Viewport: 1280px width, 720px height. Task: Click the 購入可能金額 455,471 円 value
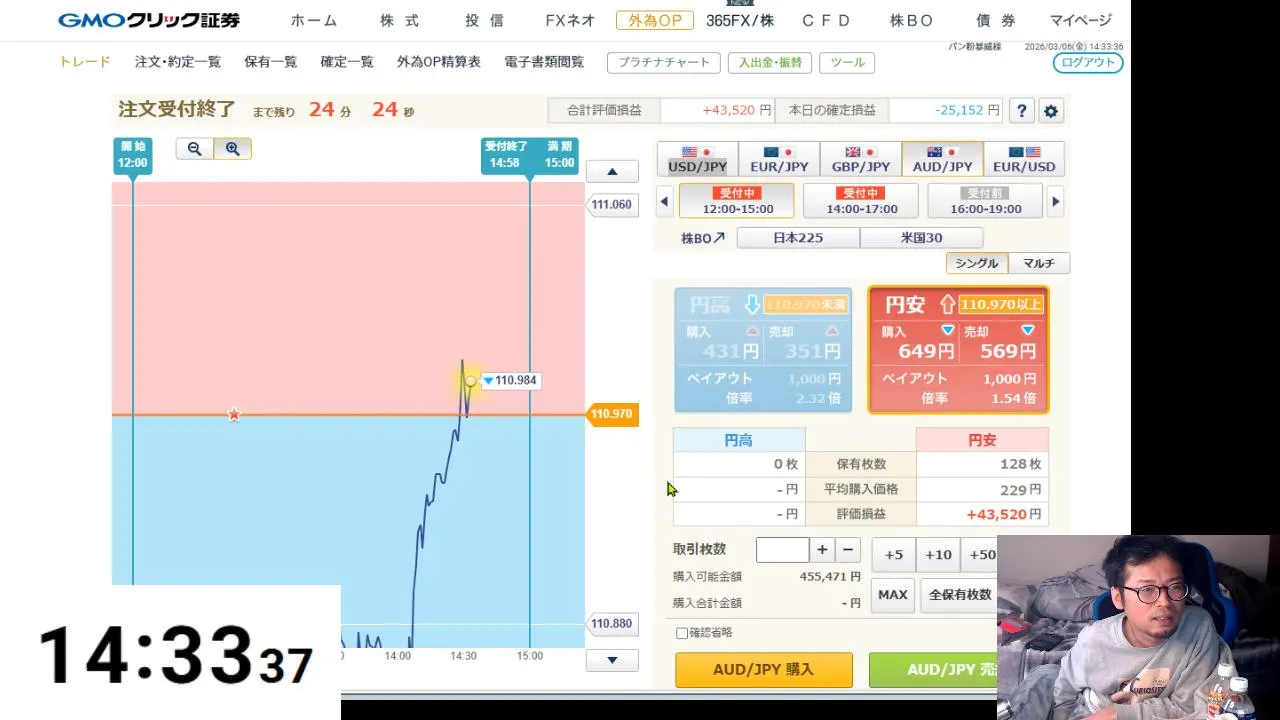point(830,577)
